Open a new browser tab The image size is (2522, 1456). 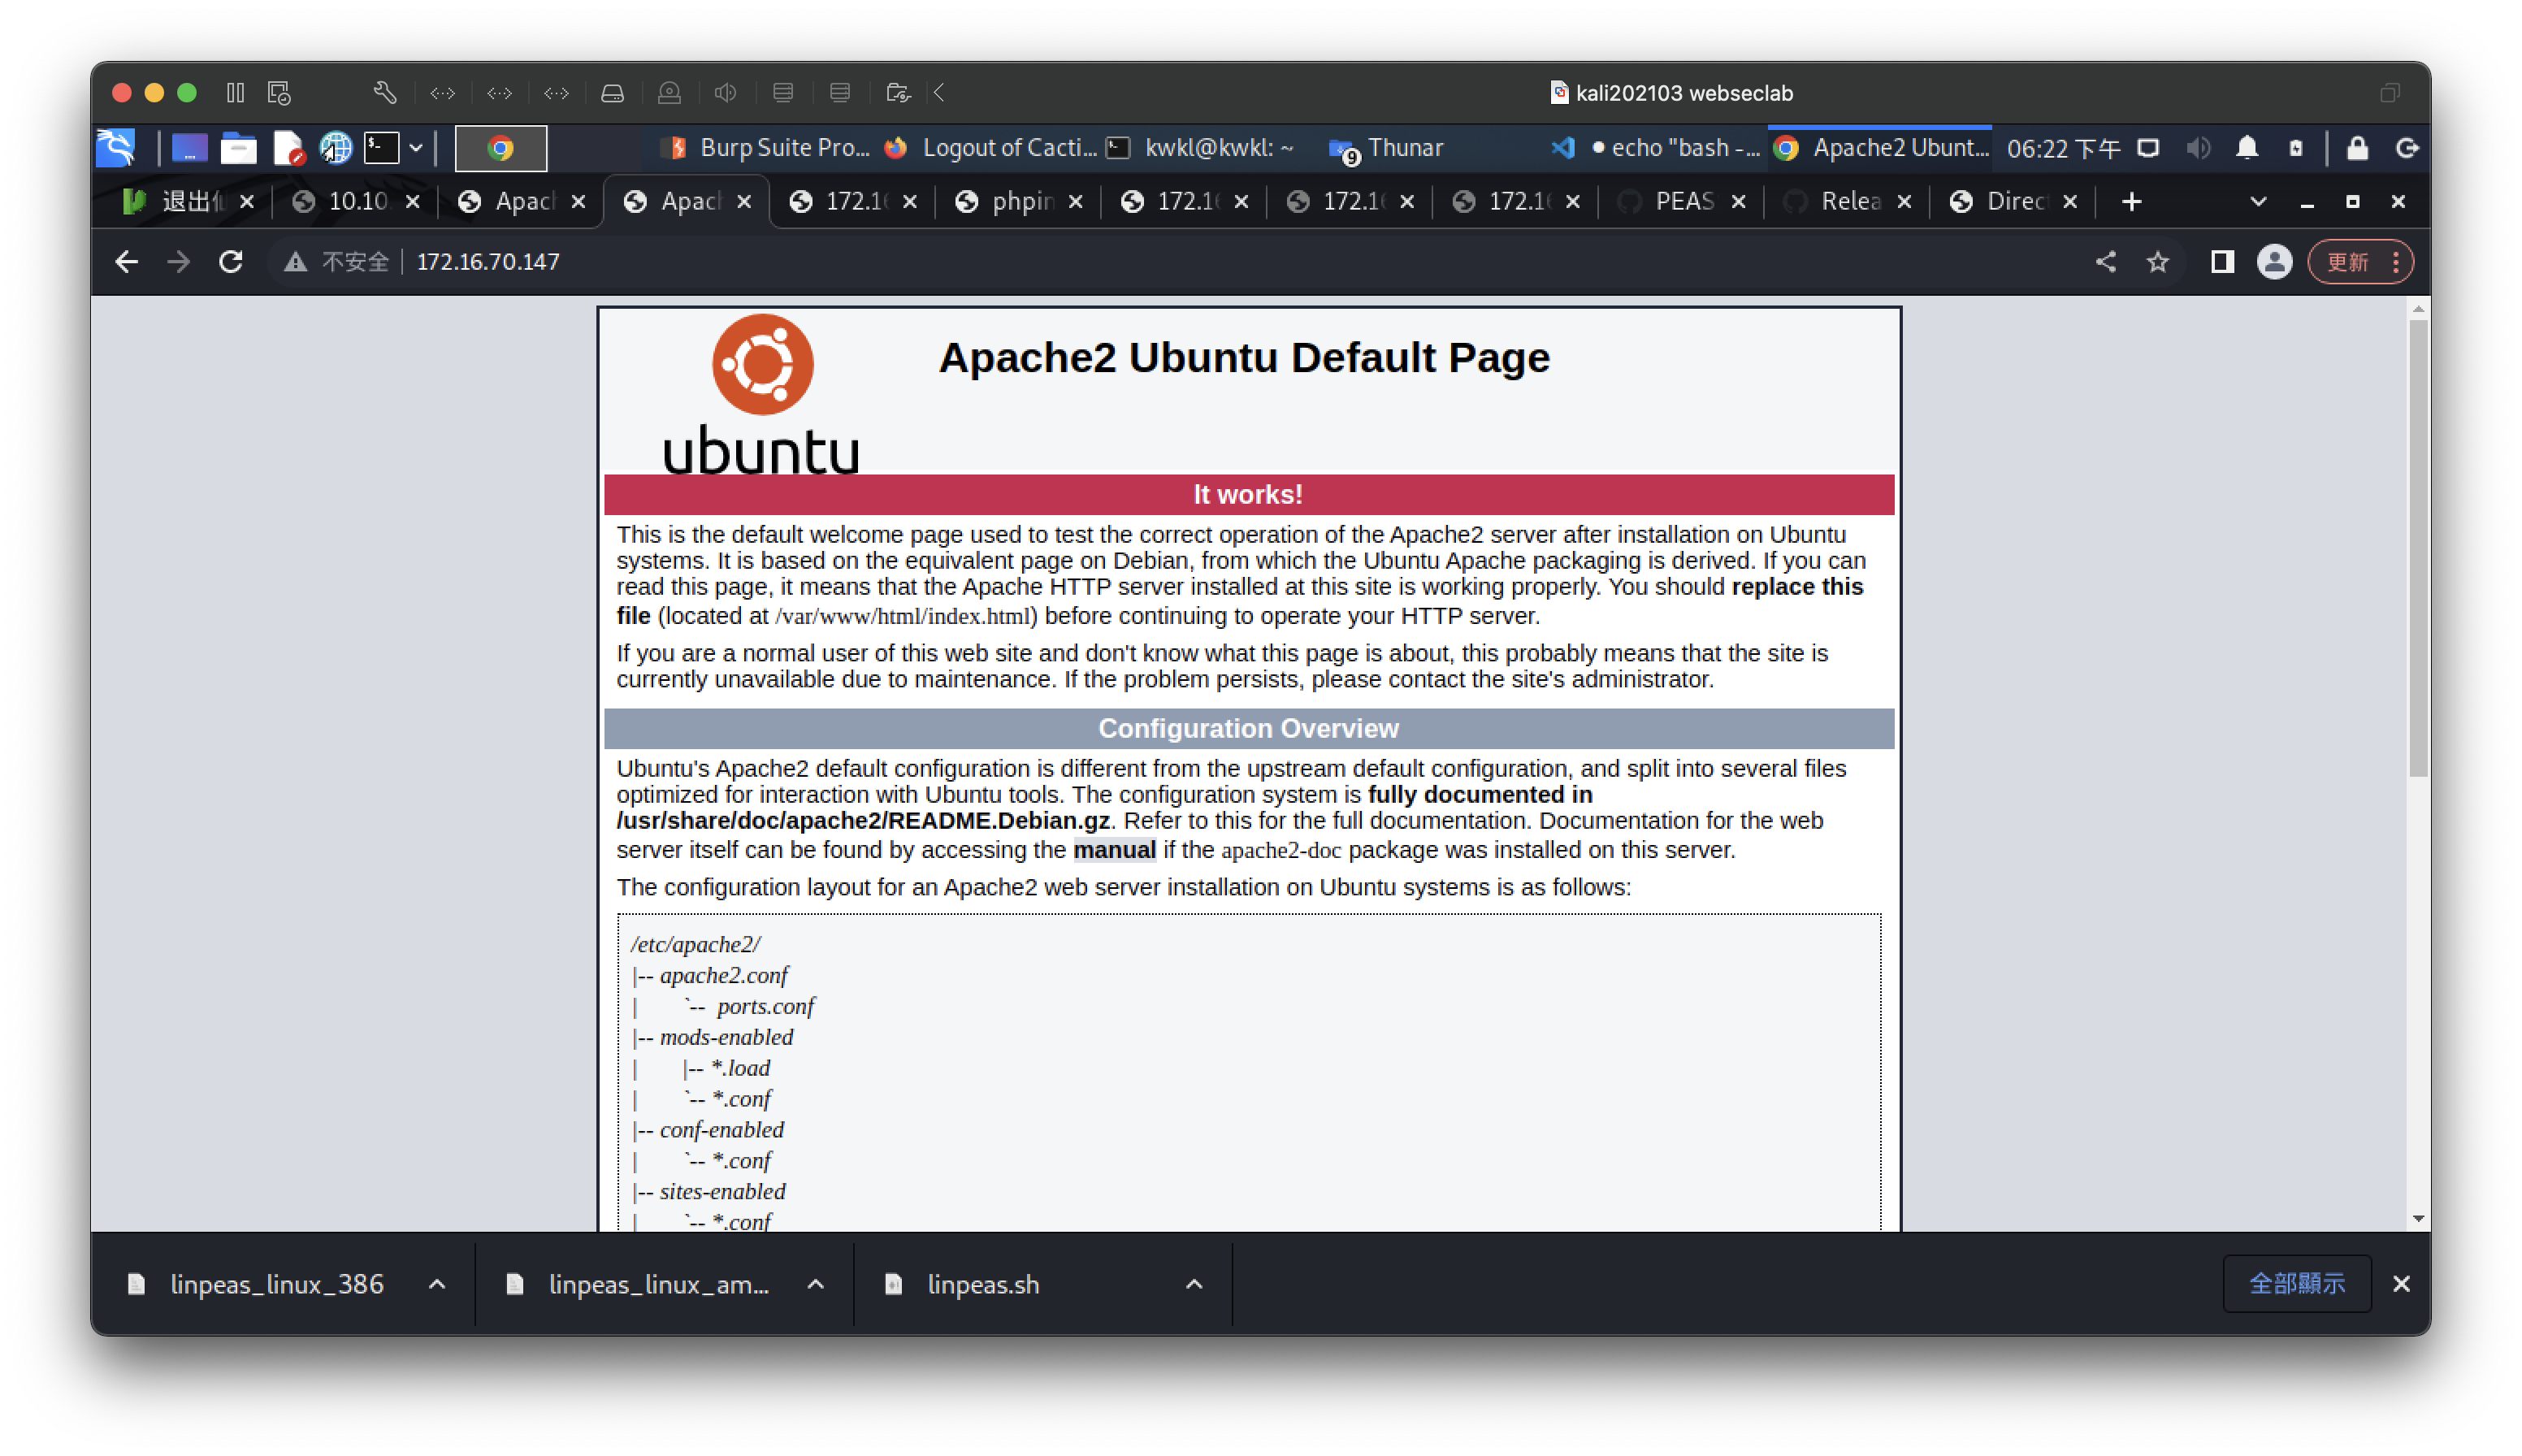[x=2131, y=202]
